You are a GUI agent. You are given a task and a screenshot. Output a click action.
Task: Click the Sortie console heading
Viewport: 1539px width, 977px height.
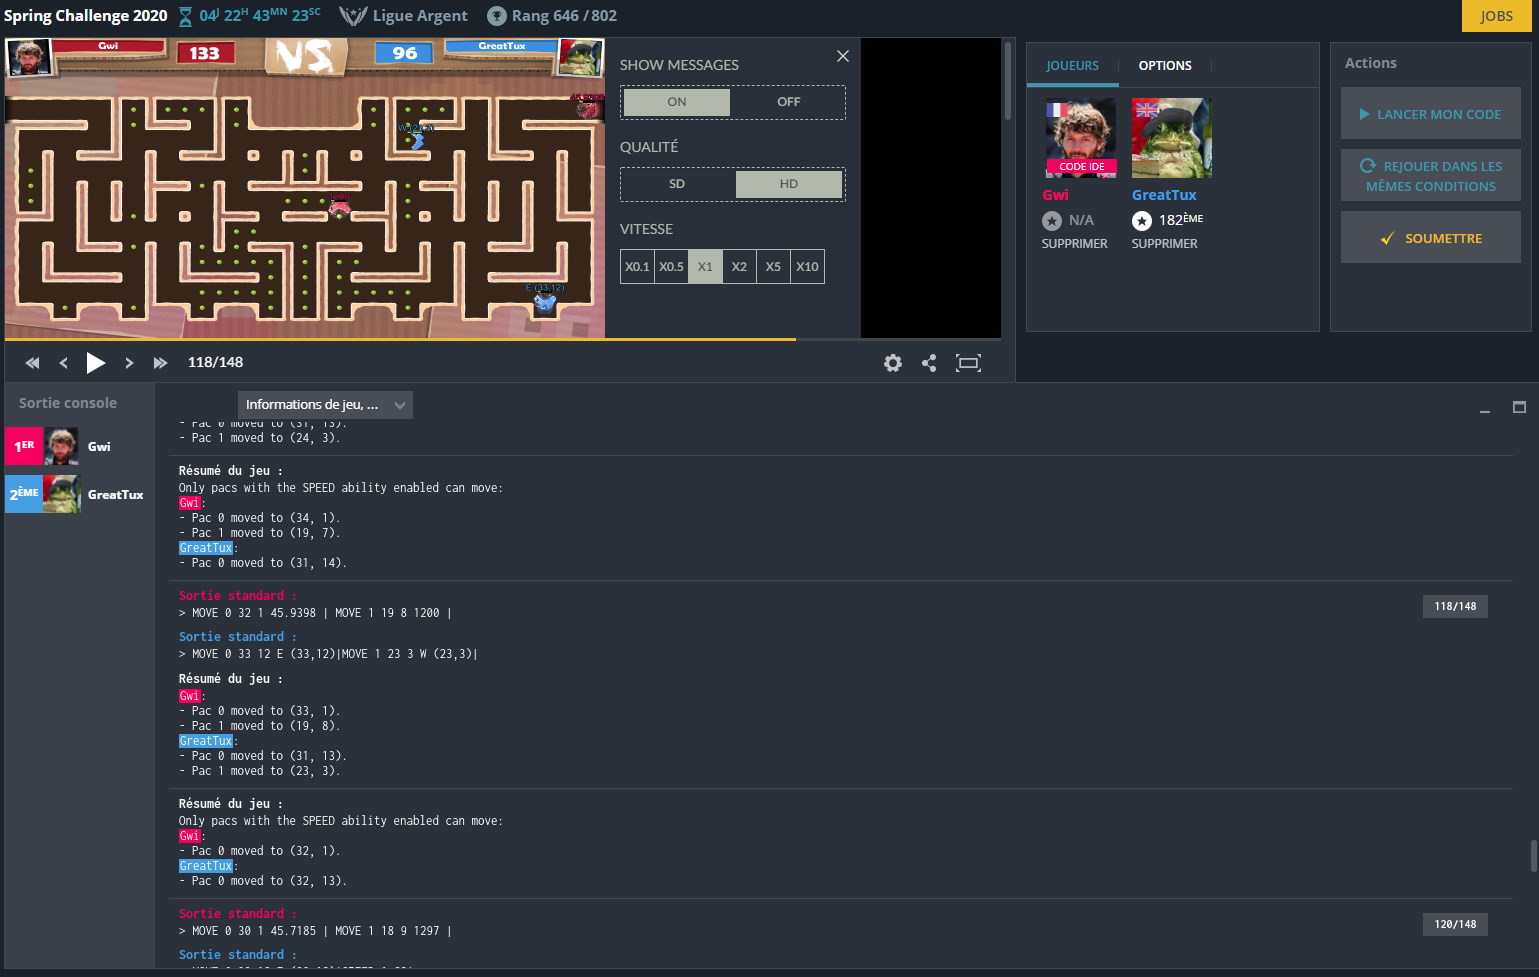(x=68, y=403)
